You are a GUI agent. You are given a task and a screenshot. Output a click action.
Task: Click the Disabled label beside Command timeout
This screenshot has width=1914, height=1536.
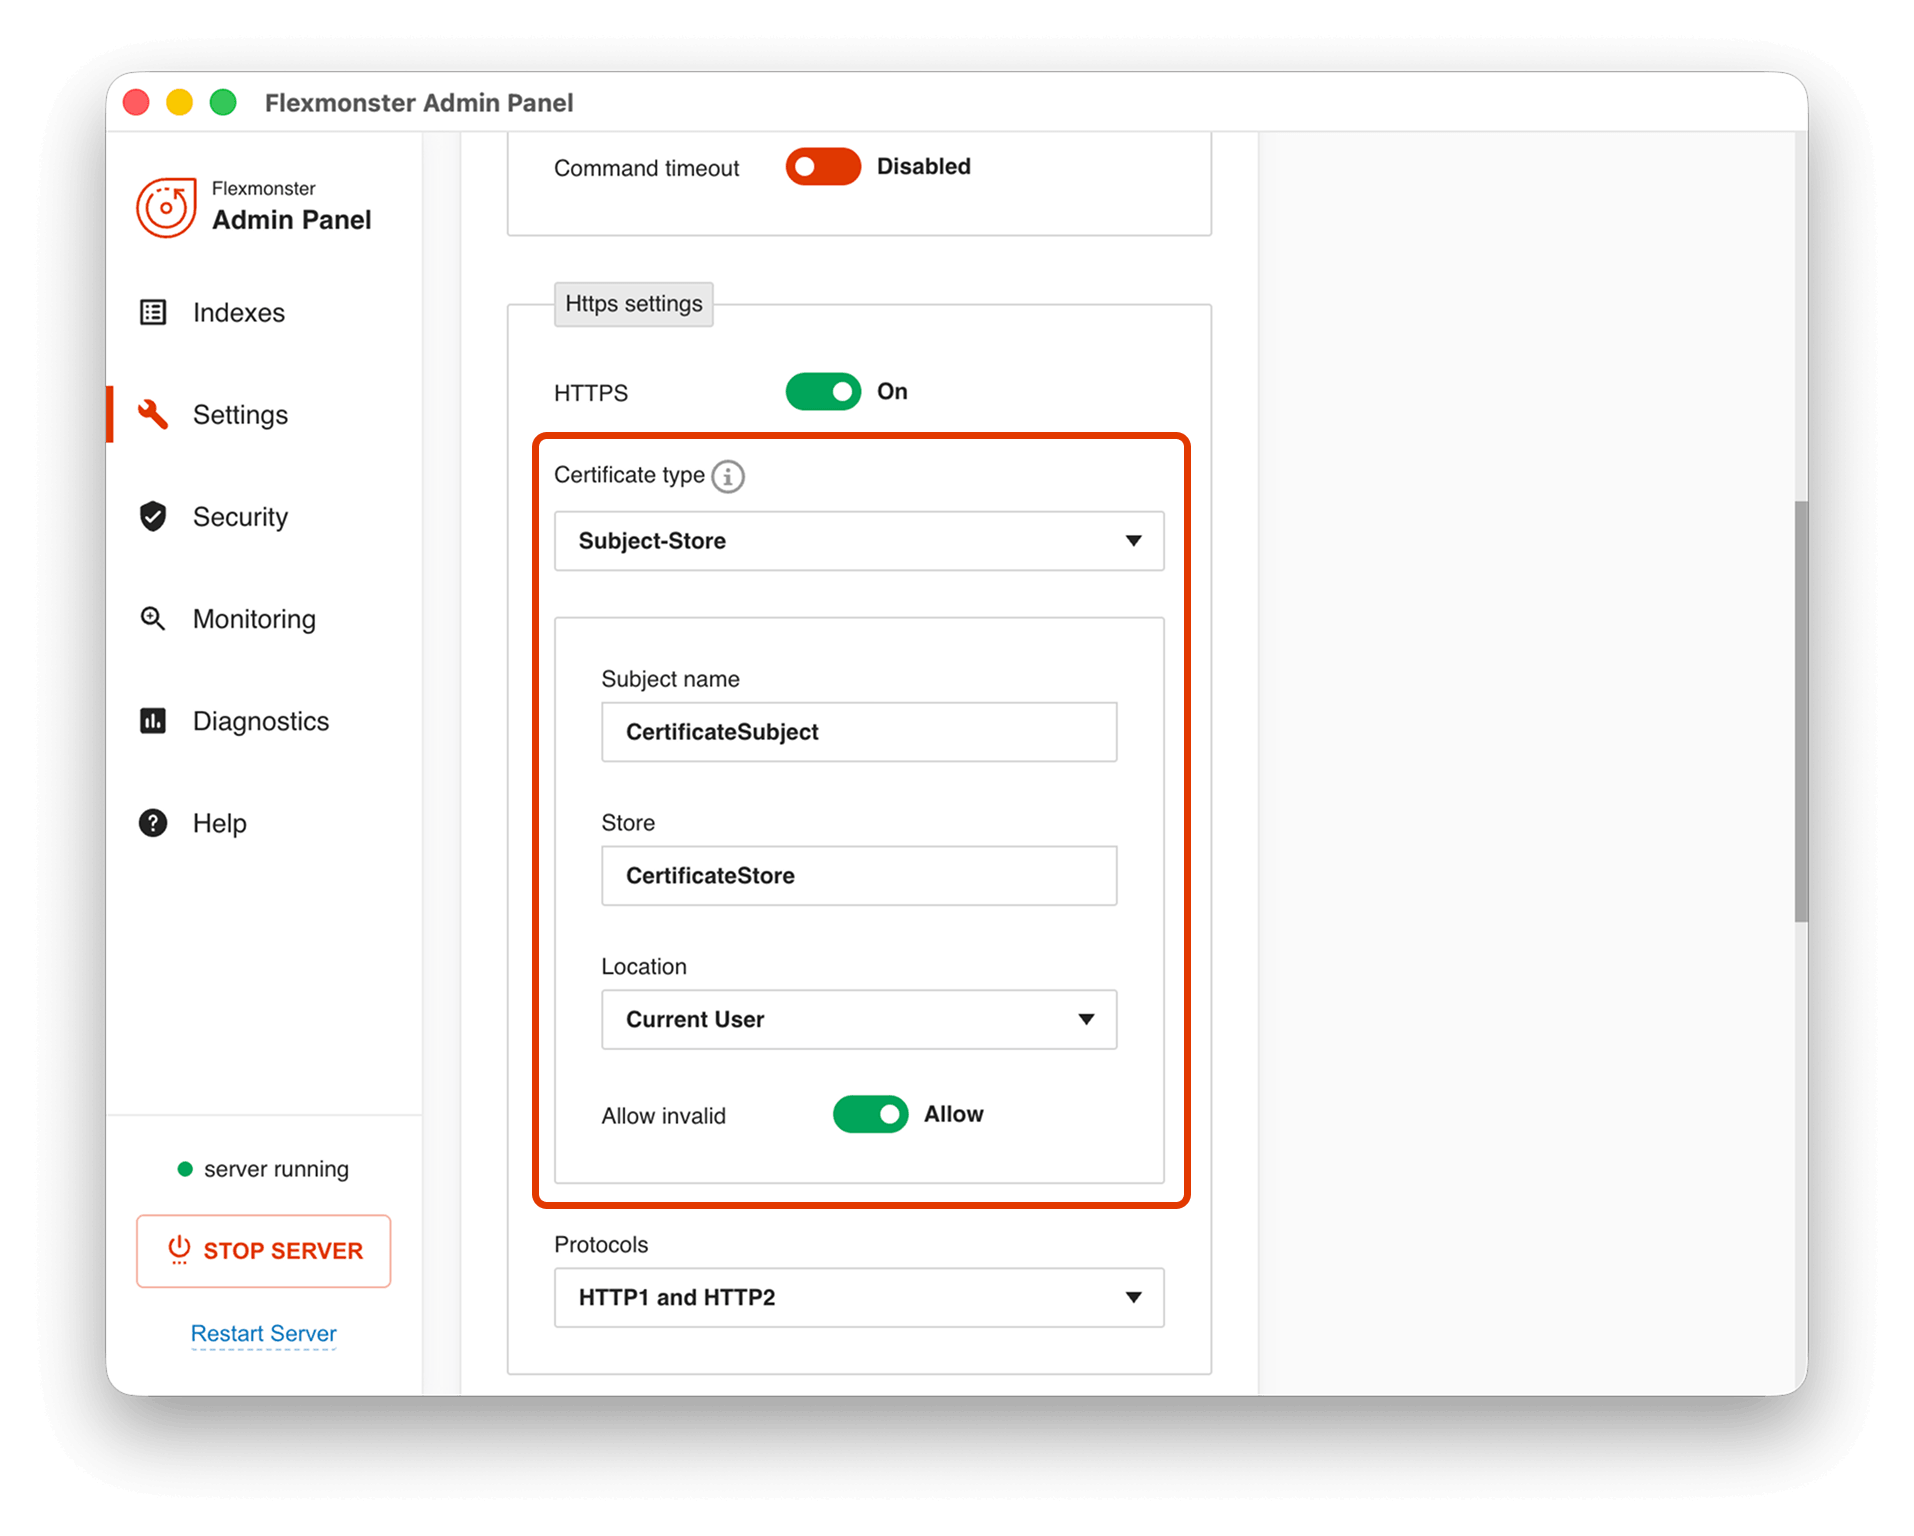923,166
